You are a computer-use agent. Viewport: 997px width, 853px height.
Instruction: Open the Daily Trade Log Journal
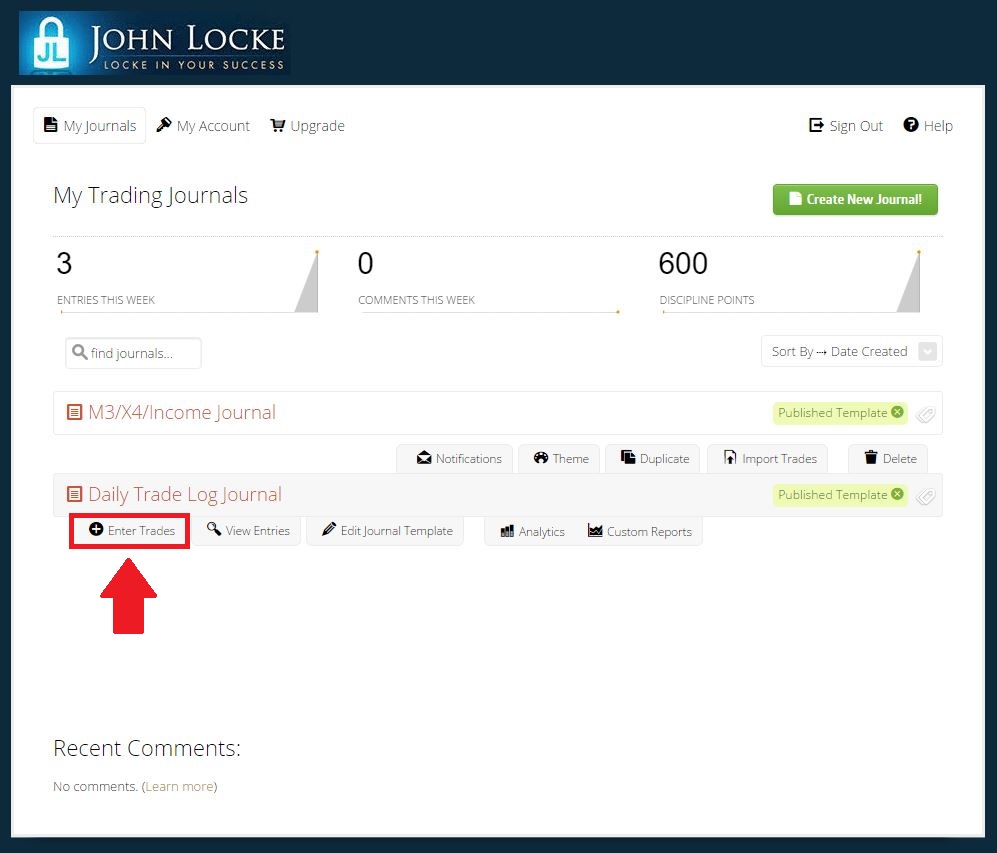click(x=185, y=495)
